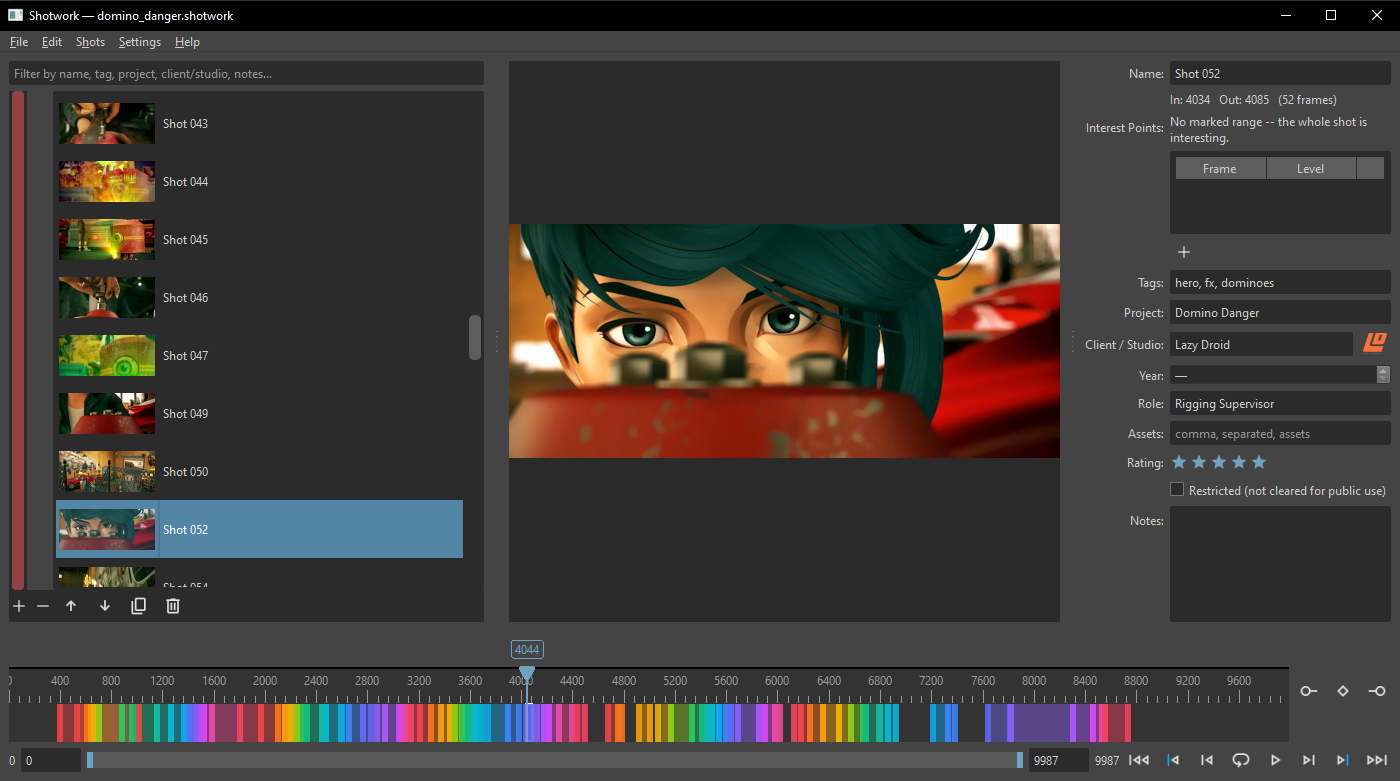This screenshot has width=1400, height=781.
Task: Go to the shot in point
Action: click(1174, 760)
